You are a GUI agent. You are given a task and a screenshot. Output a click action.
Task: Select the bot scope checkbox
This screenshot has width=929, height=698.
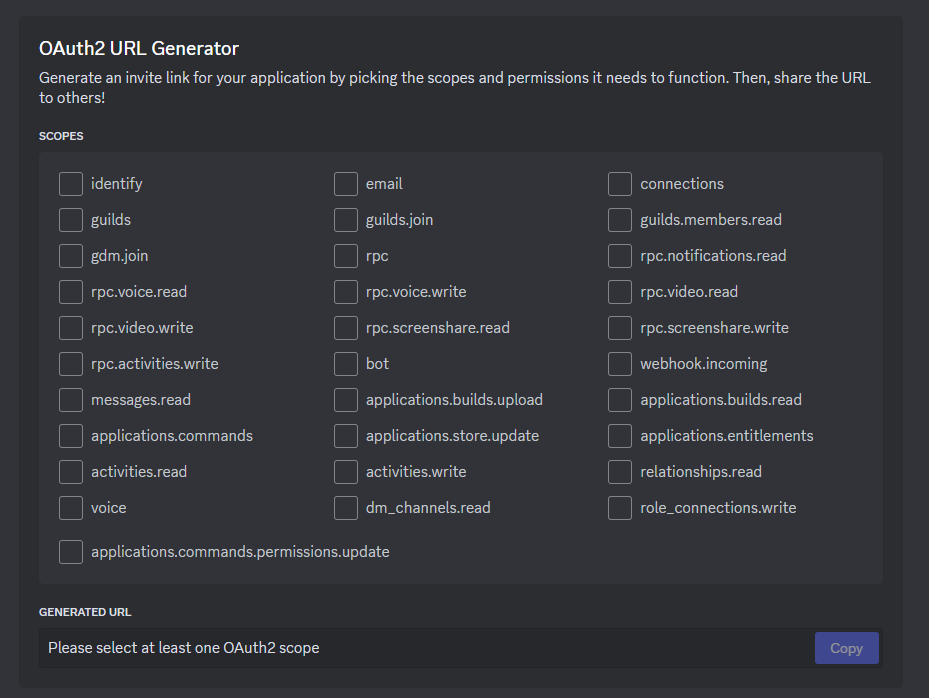pos(346,364)
